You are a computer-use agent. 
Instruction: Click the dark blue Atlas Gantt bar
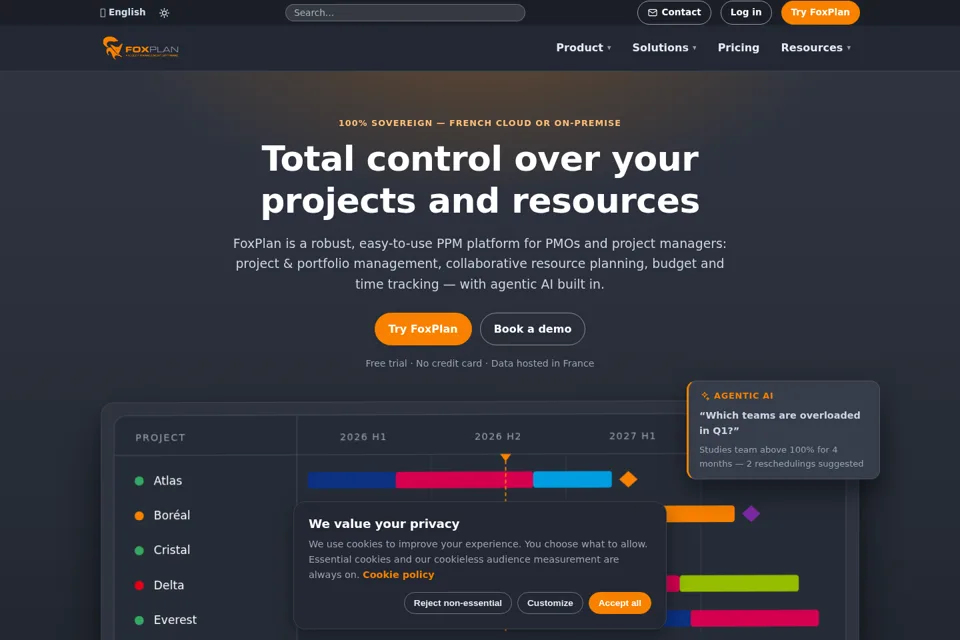click(351, 480)
